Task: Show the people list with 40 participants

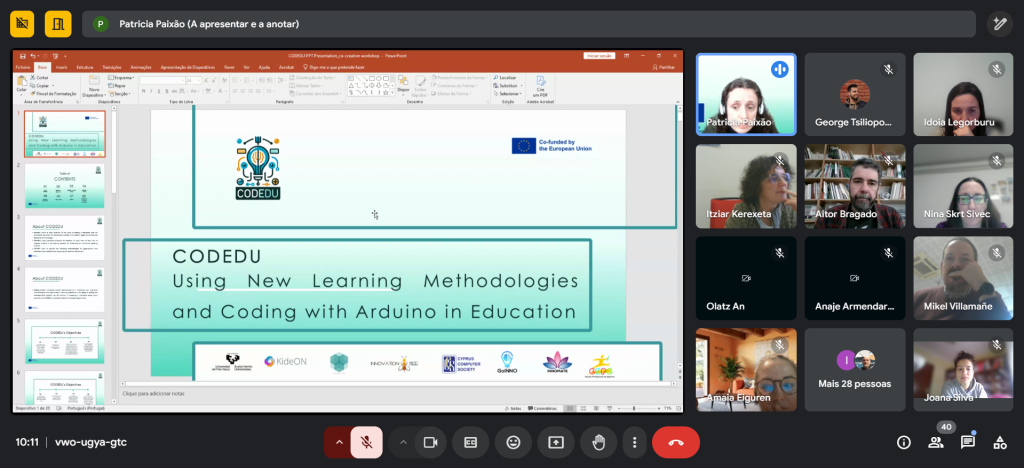Action: (x=936, y=442)
